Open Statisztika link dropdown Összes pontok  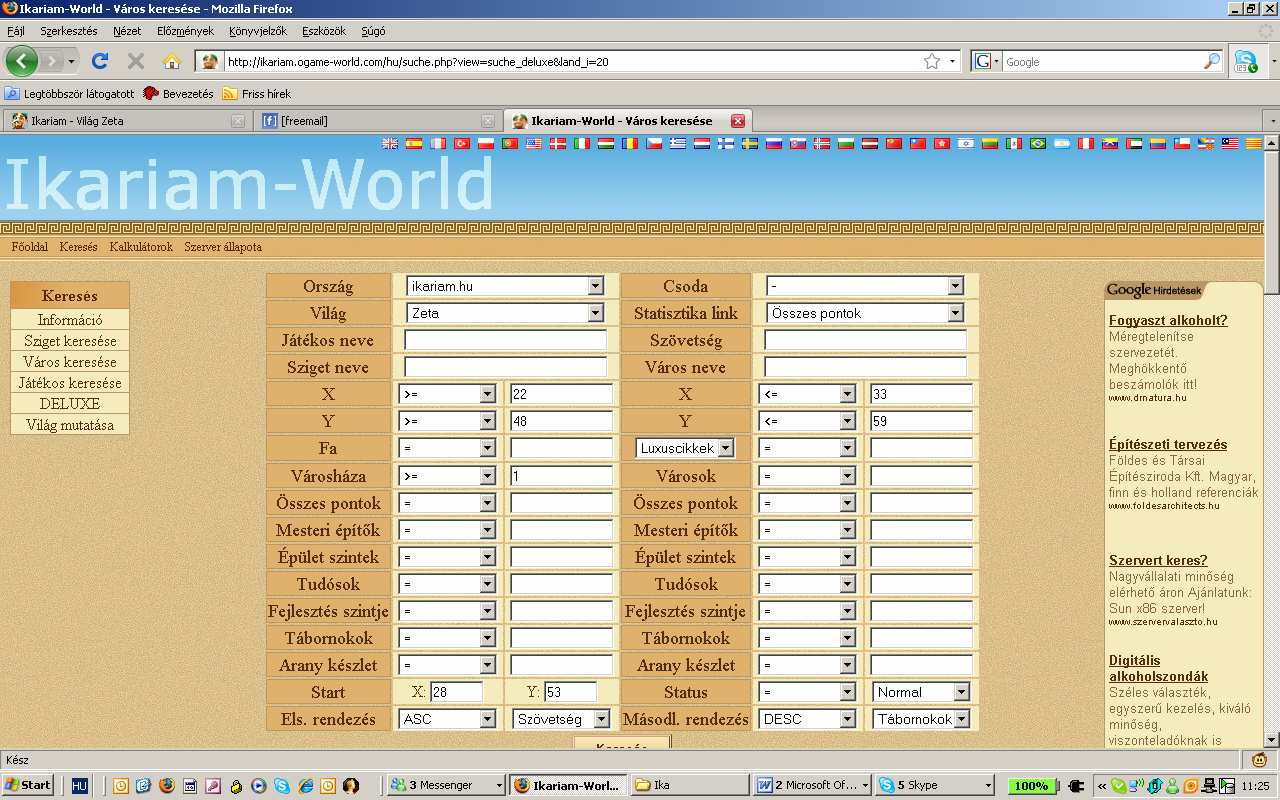tap(865, 313)
